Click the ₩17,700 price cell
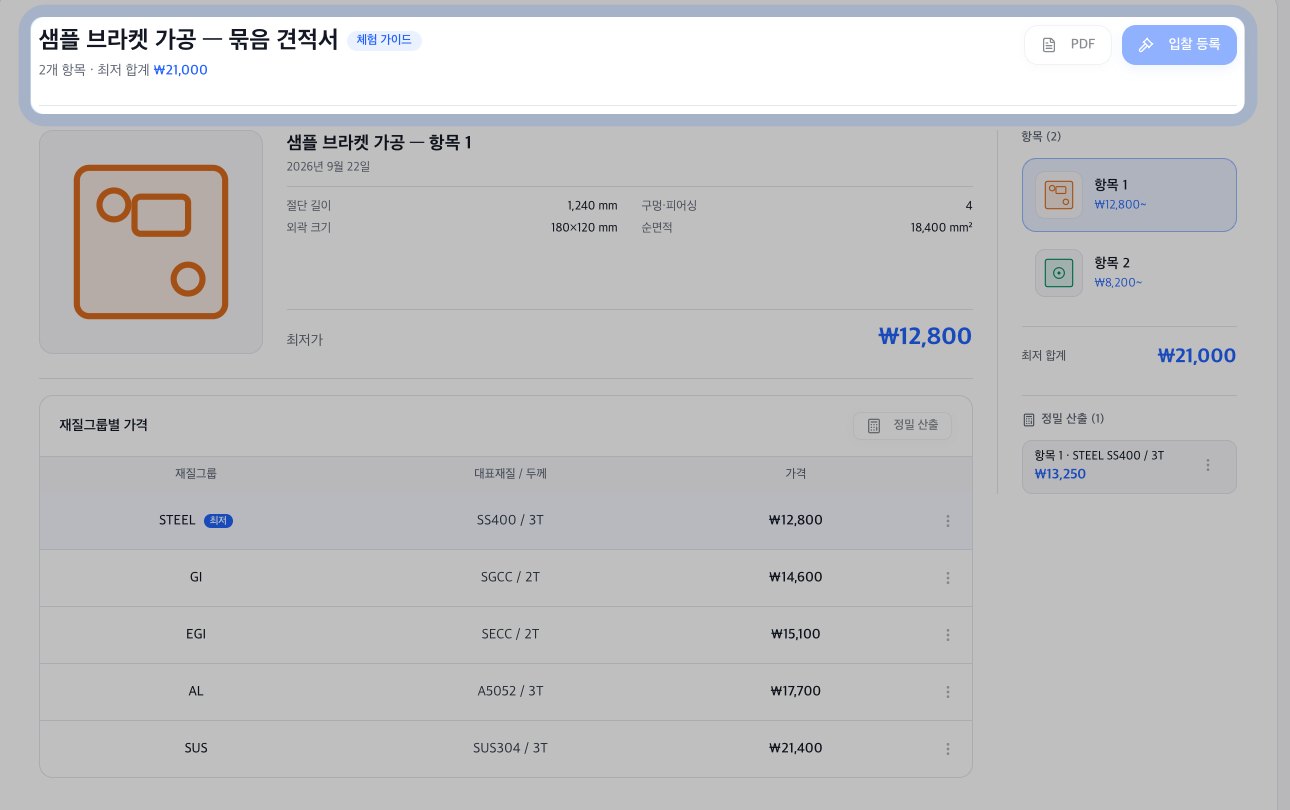The width and height of the screenshot is (1290, 810). tap(796, 692)
